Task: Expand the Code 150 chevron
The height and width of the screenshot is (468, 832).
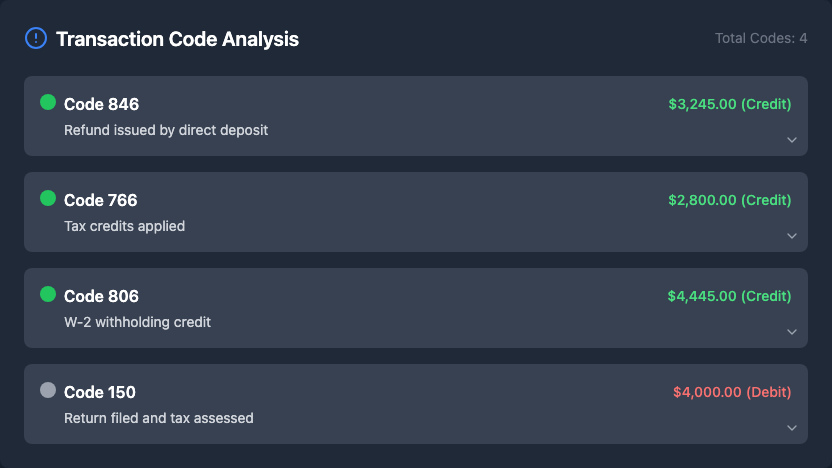Action: (x=792, y=428)
